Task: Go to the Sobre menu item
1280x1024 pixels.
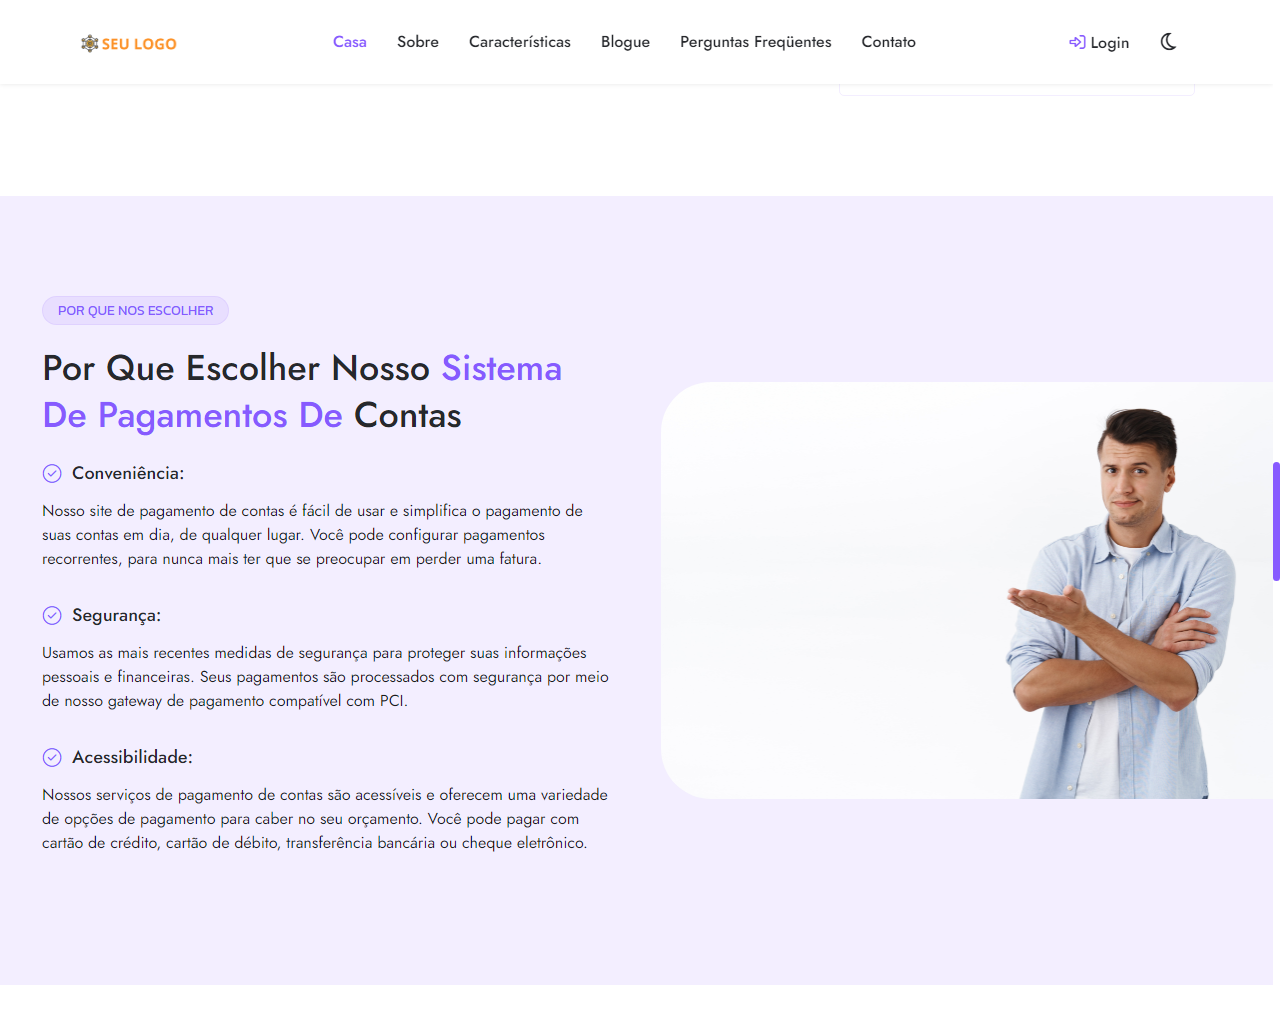Action: [418, 42]
